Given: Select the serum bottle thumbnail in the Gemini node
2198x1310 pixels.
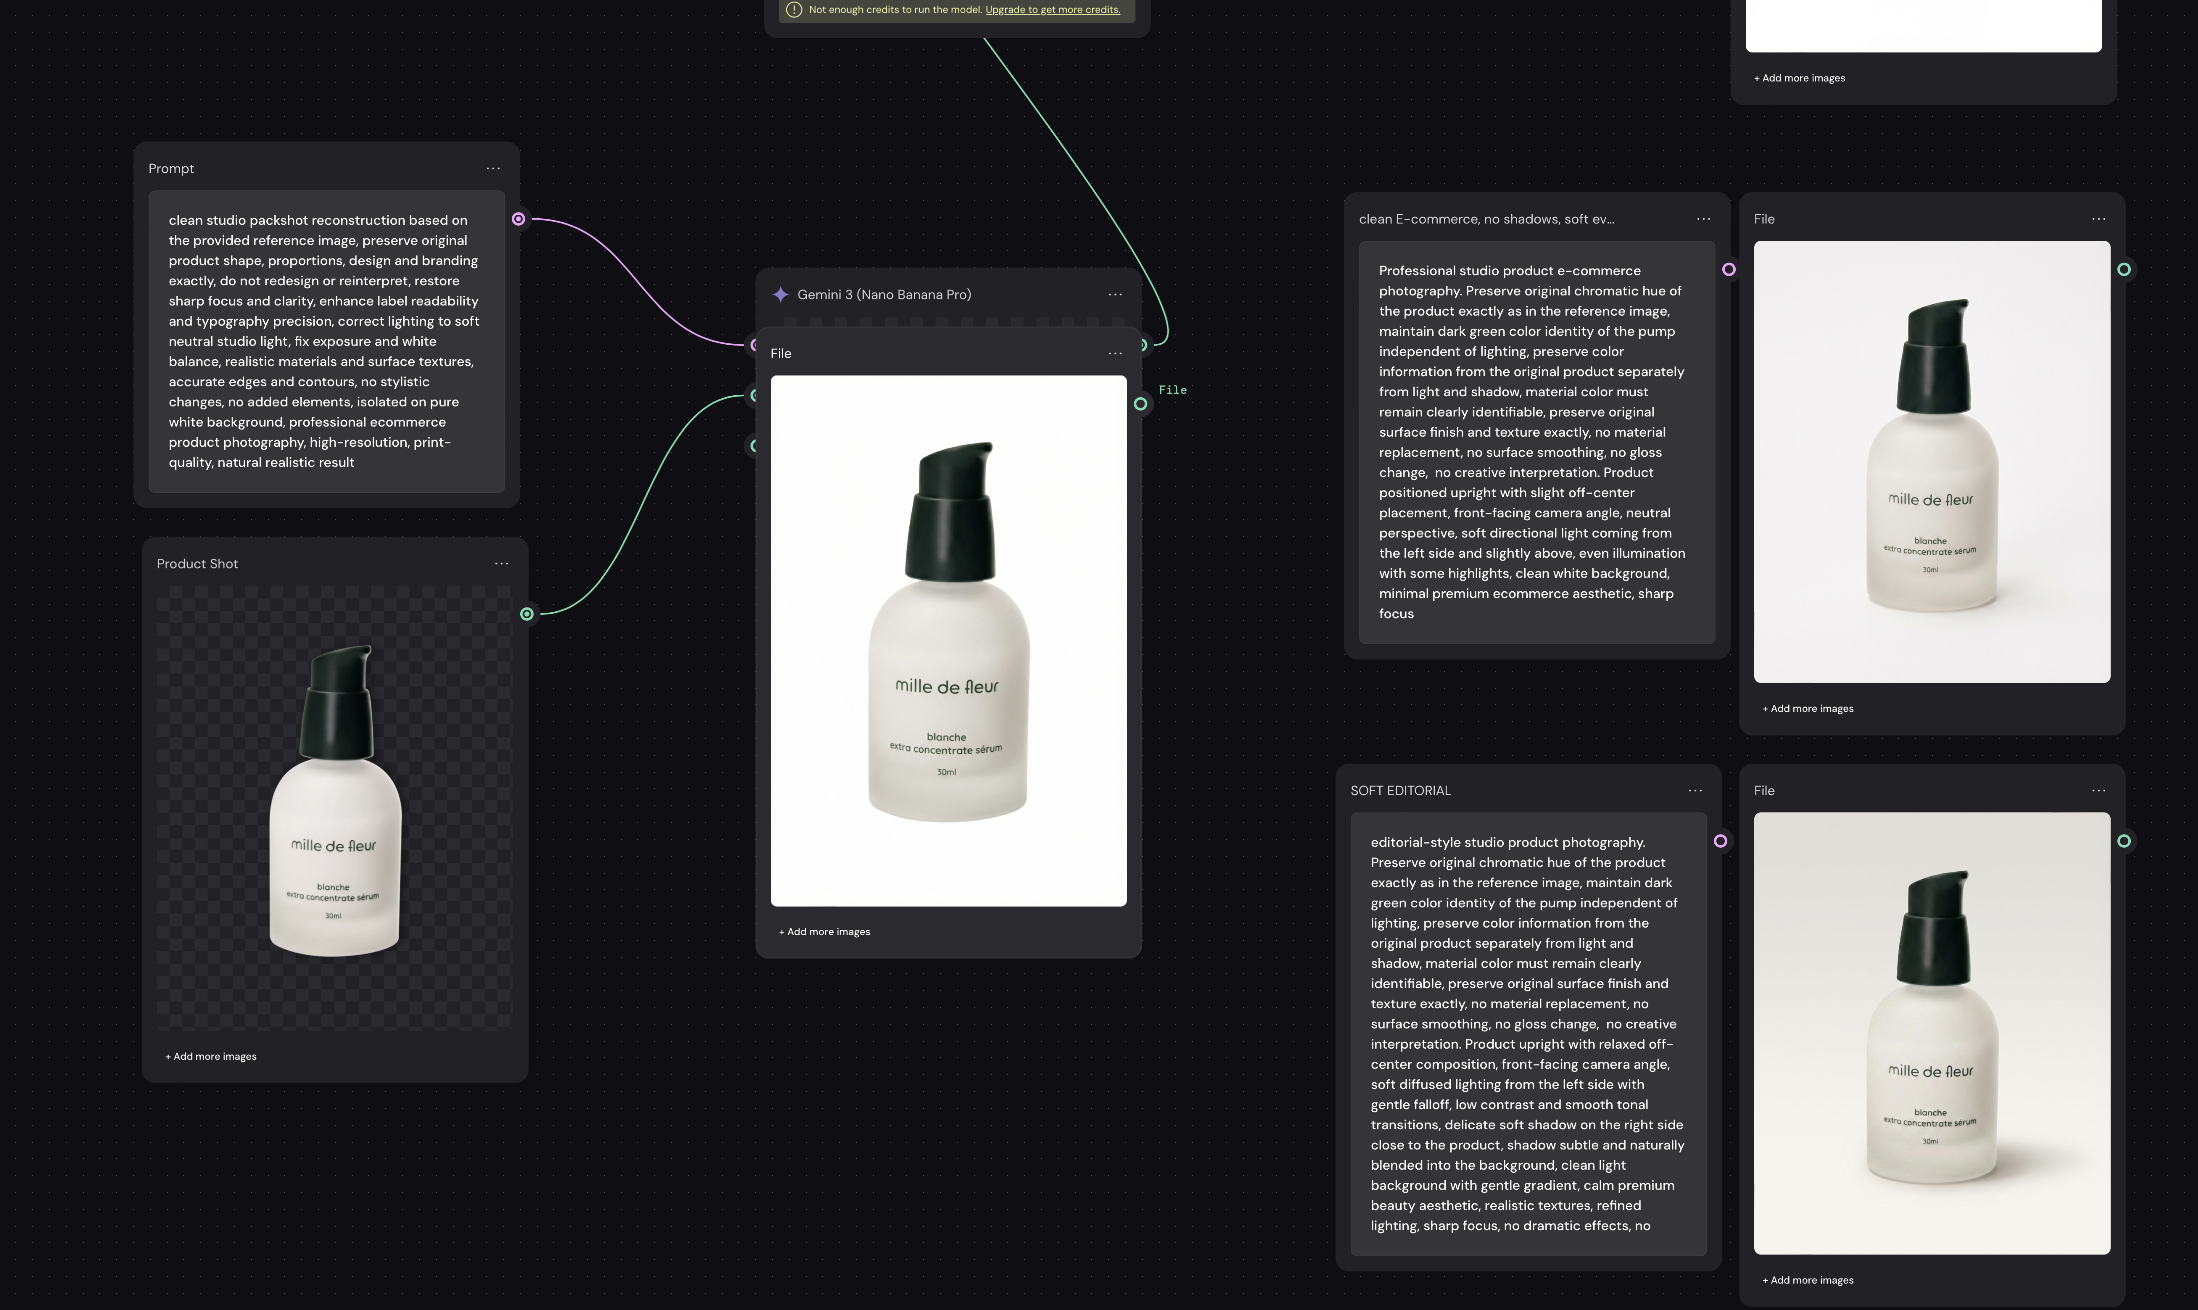Looking at the screenshot, I should [948, 640].
